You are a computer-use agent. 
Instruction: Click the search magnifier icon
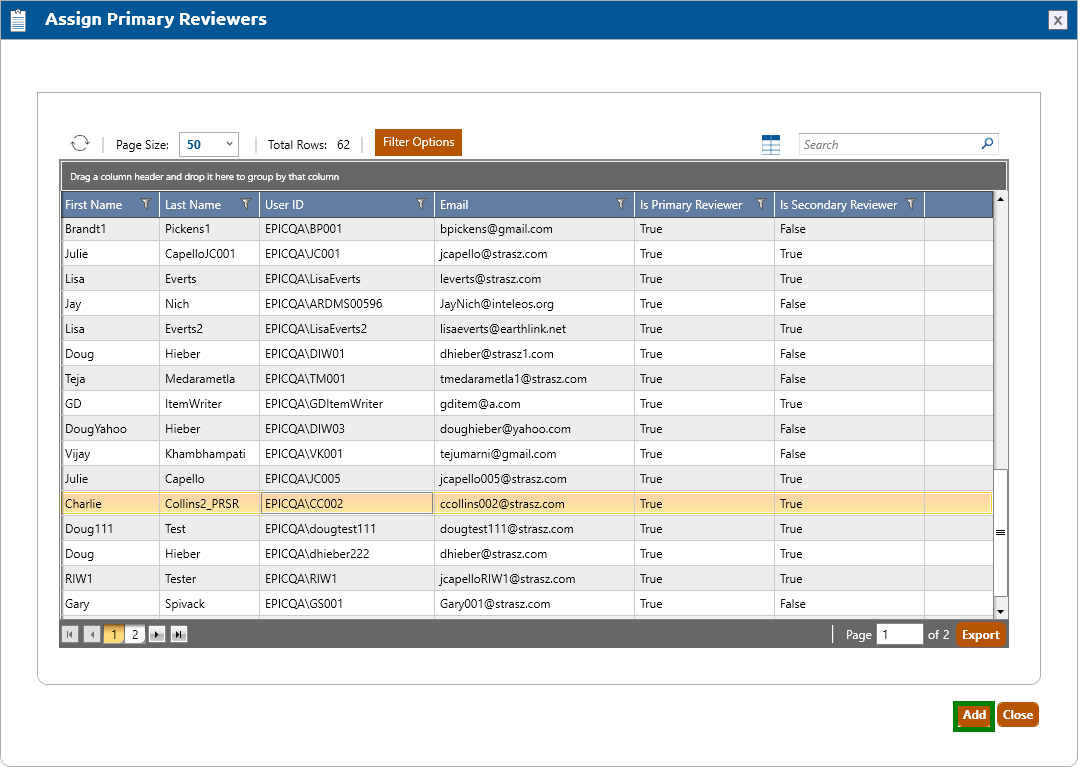[x=987, y=144]
